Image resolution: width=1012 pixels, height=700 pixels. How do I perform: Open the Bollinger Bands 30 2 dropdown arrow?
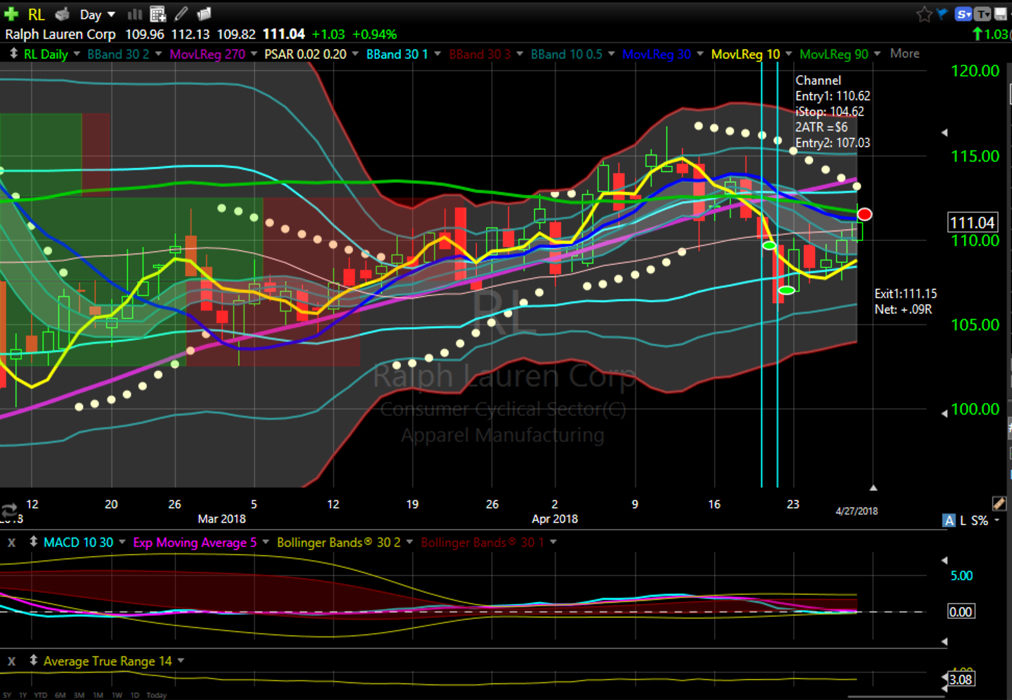[x=409, y=543]
